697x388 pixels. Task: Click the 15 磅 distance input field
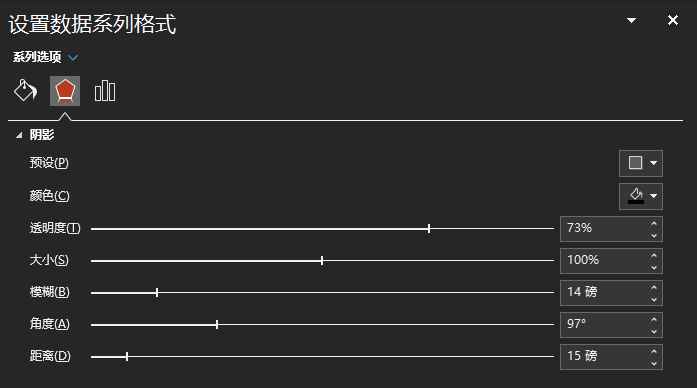point(604,356)
